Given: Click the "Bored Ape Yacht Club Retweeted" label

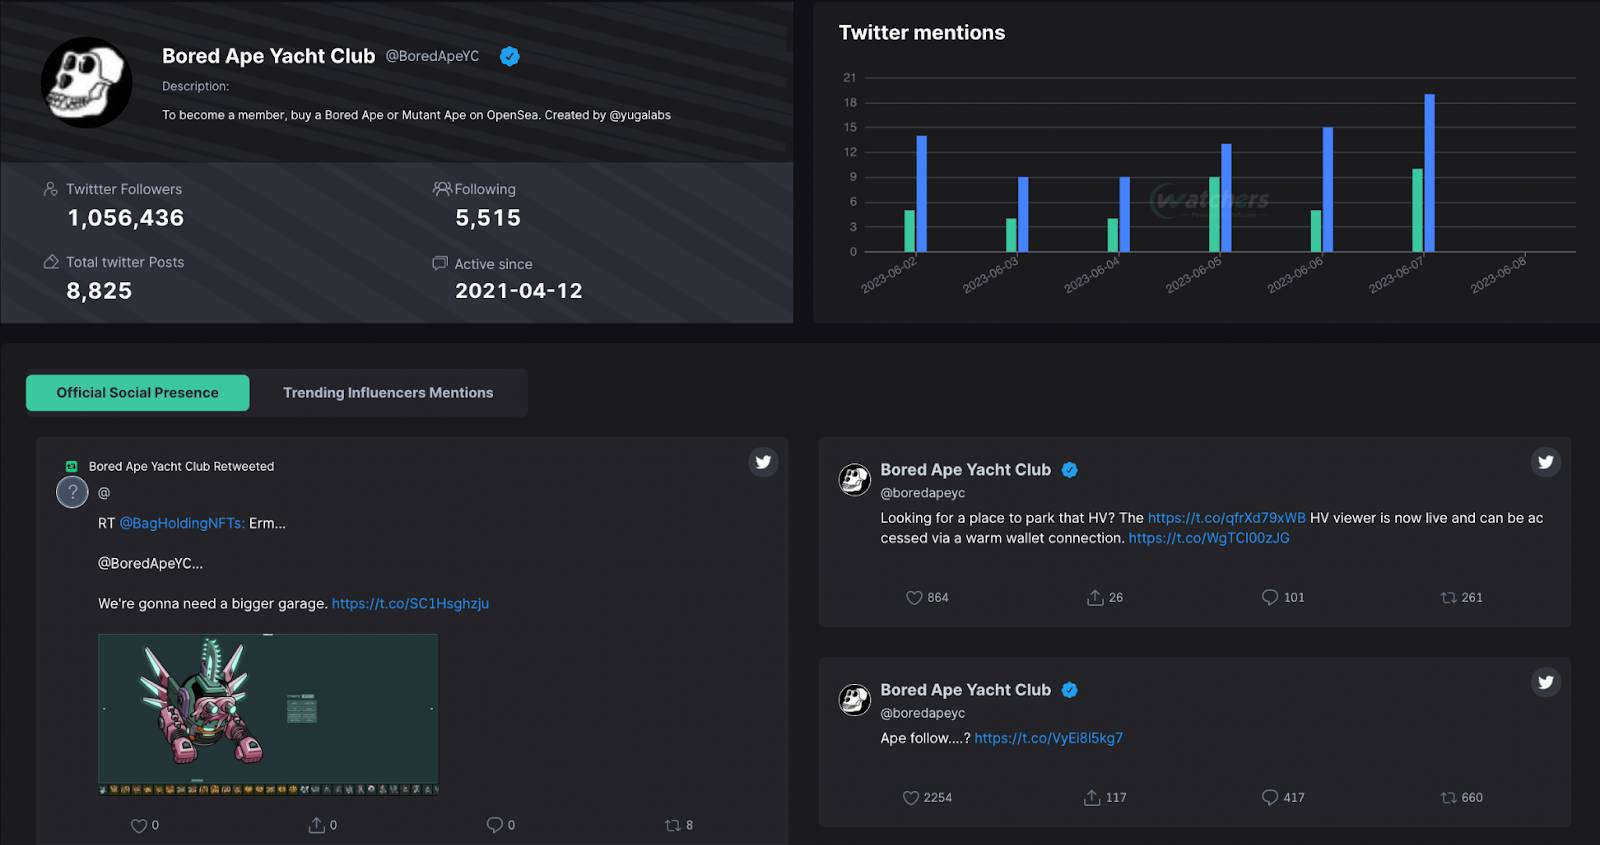Looking at the screenshot, I should (181, 466).
